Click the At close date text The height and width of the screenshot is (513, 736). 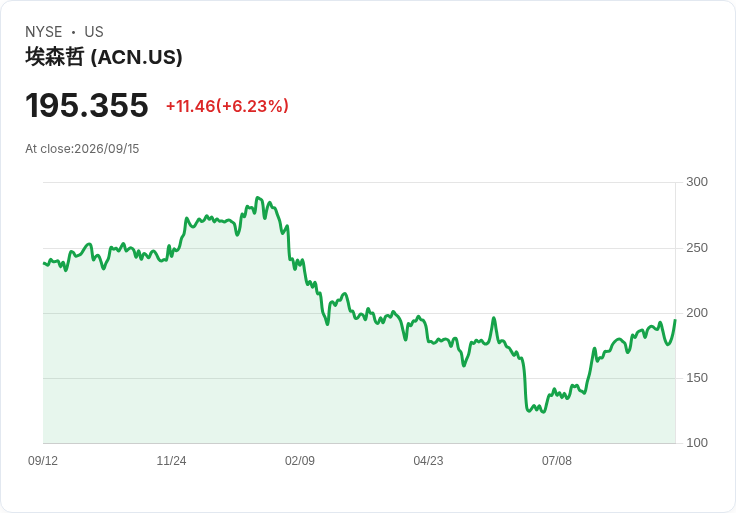click(82, 149)
